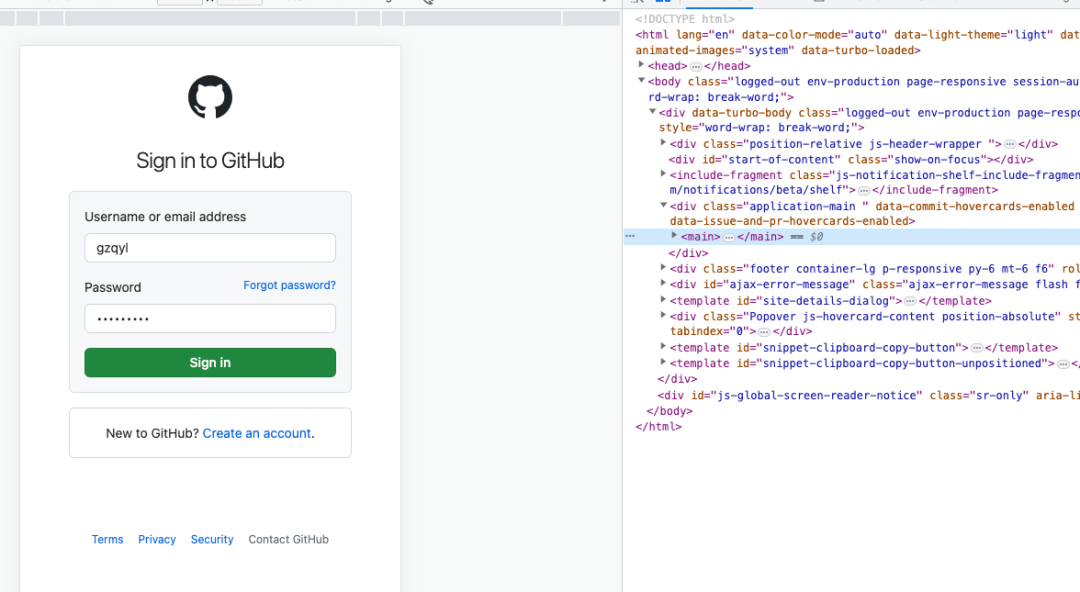
Task: Click the green Sign in button
Action: click(210, 363)
